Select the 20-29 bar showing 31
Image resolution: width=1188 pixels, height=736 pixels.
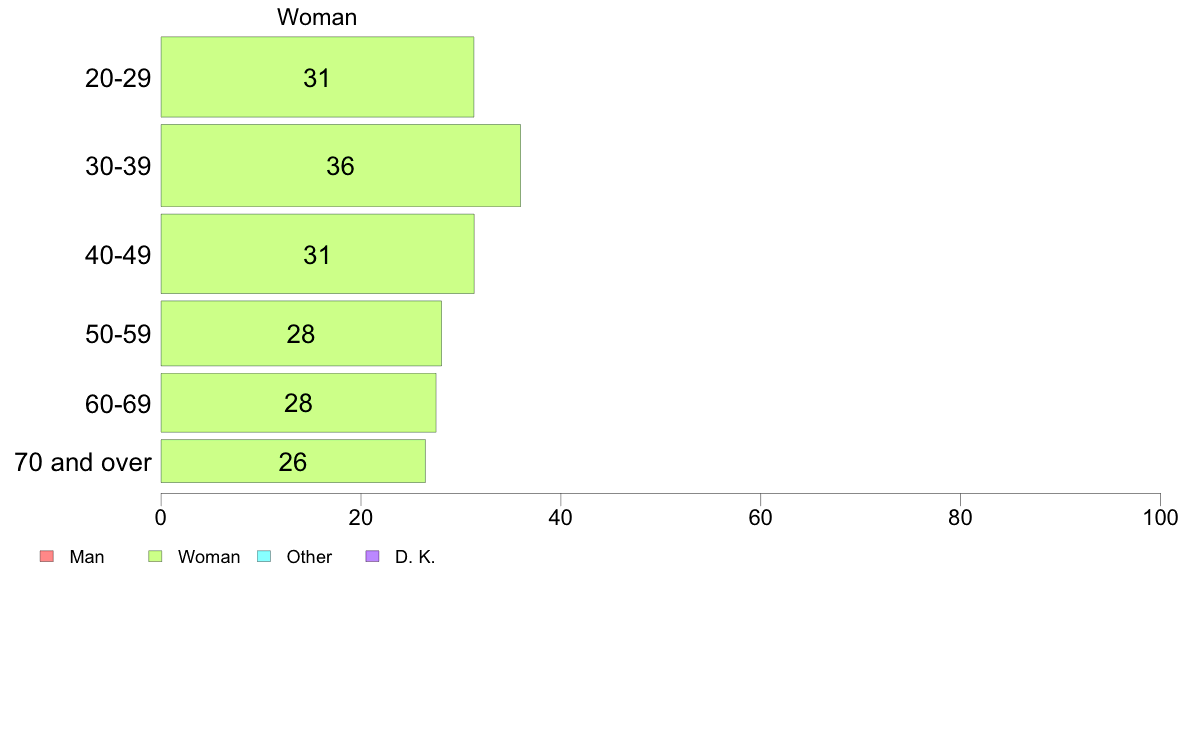point(317,77)
